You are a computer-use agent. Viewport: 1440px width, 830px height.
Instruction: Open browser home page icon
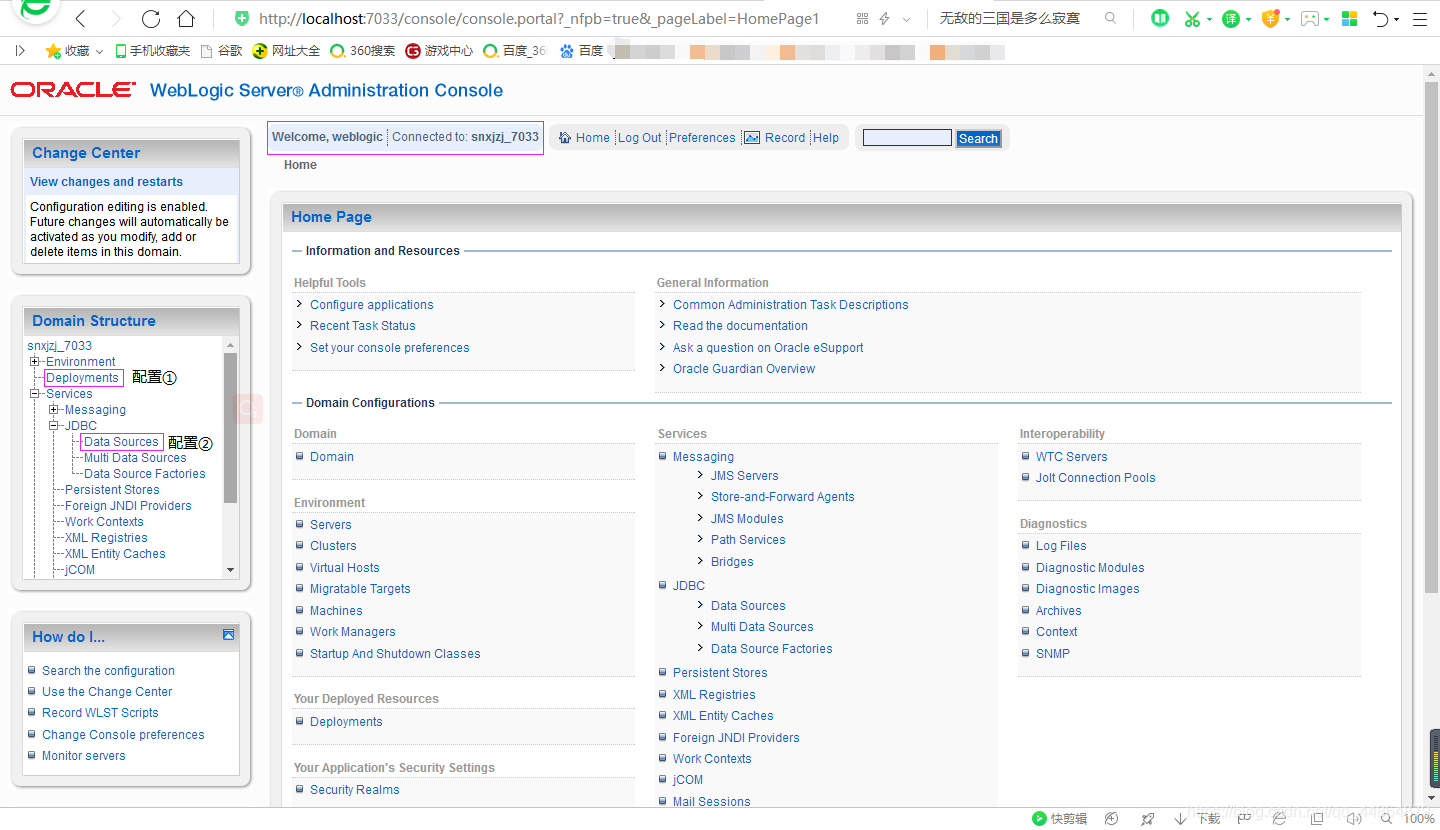[x=185, y=19]
